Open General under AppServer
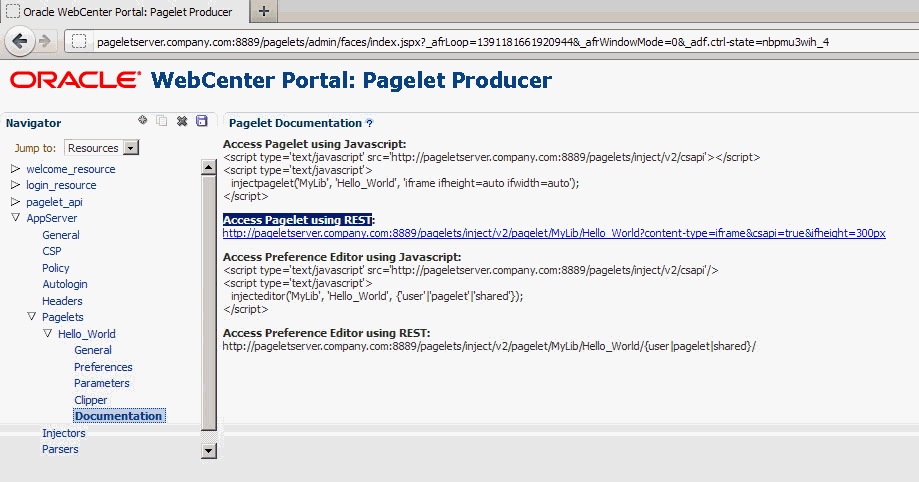919x482 pixels. pos(61,235)
